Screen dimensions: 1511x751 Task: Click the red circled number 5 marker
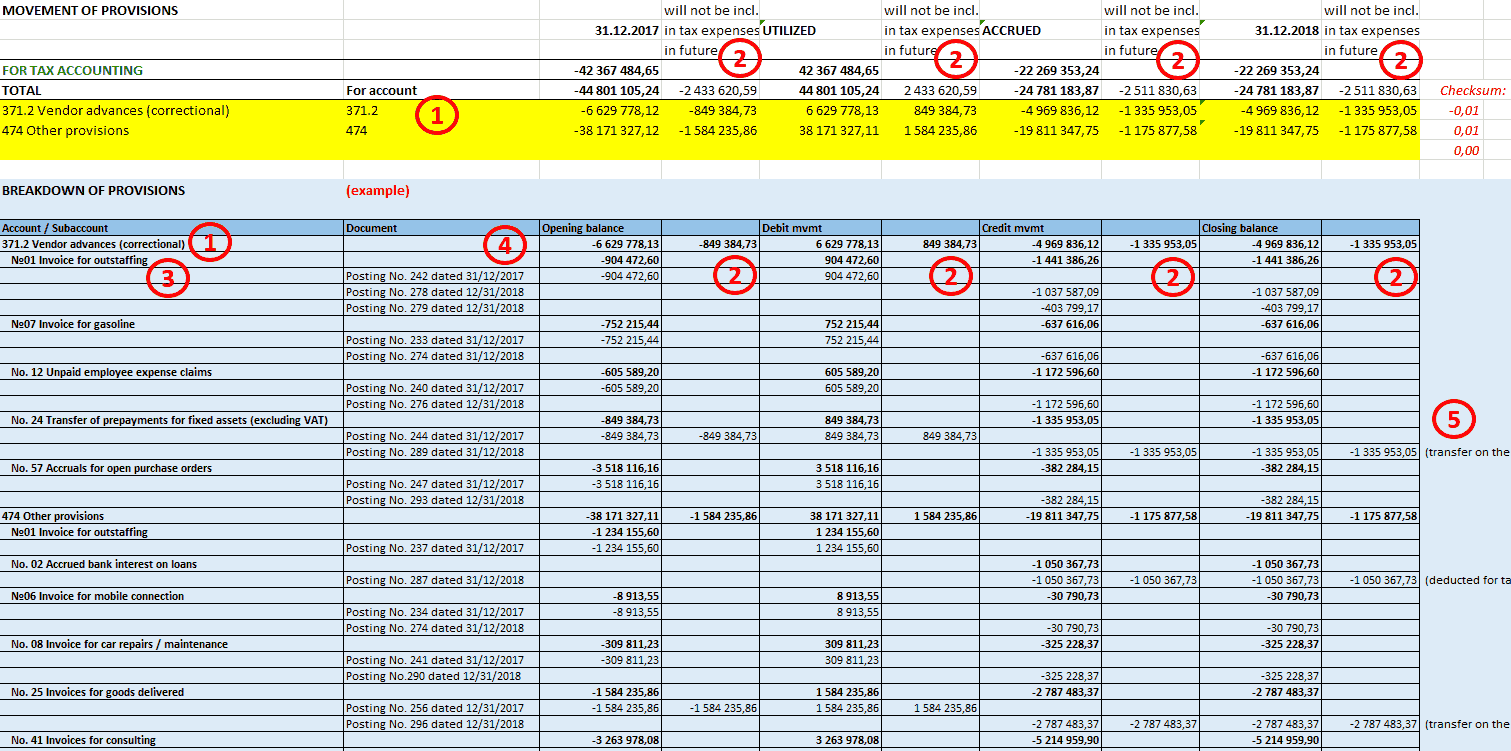click(1454, 421)
